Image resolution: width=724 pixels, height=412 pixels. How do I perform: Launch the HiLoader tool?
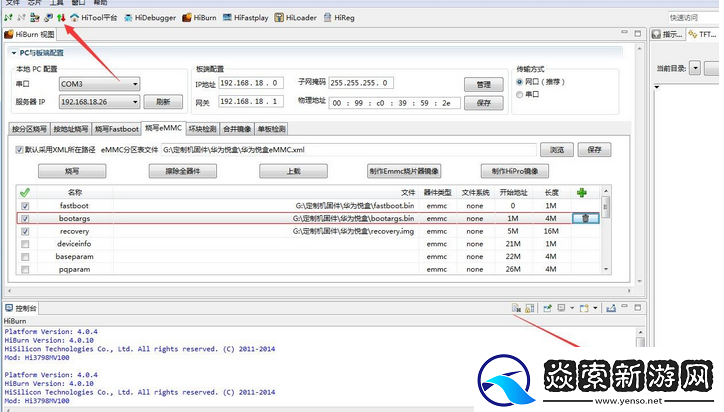296,18
